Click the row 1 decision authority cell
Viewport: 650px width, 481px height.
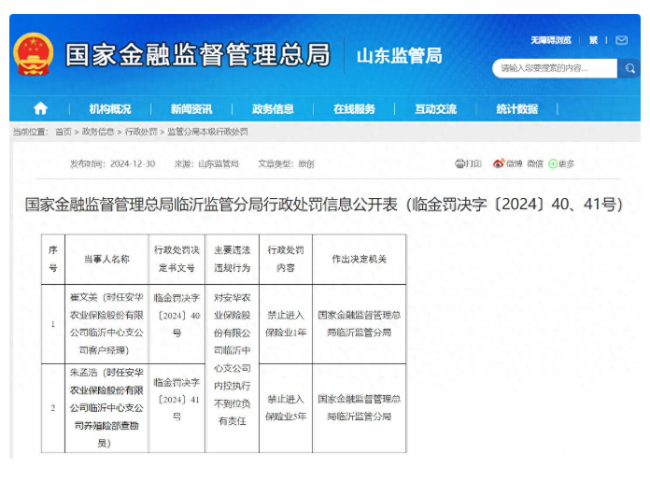point(359,324)
